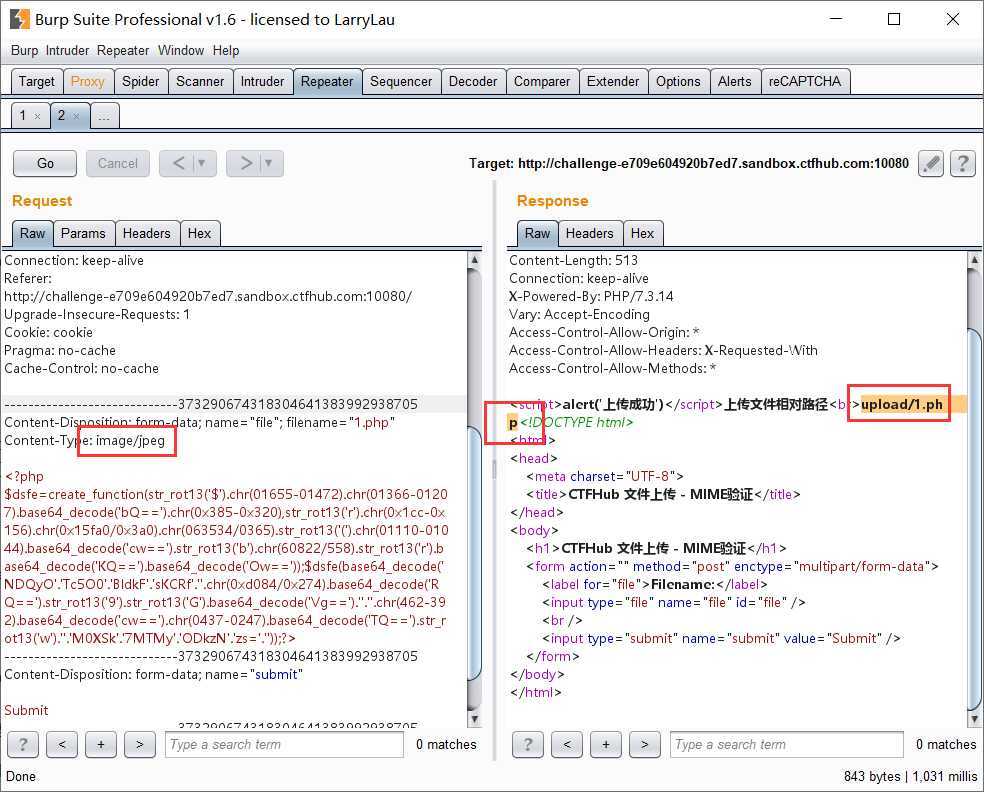984x792 pixels.
Task: Switch to the Extender tab
Action: click(613, 82)
